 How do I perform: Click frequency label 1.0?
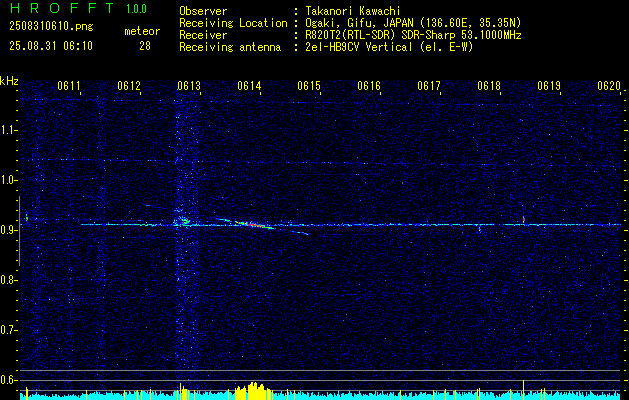8,180
